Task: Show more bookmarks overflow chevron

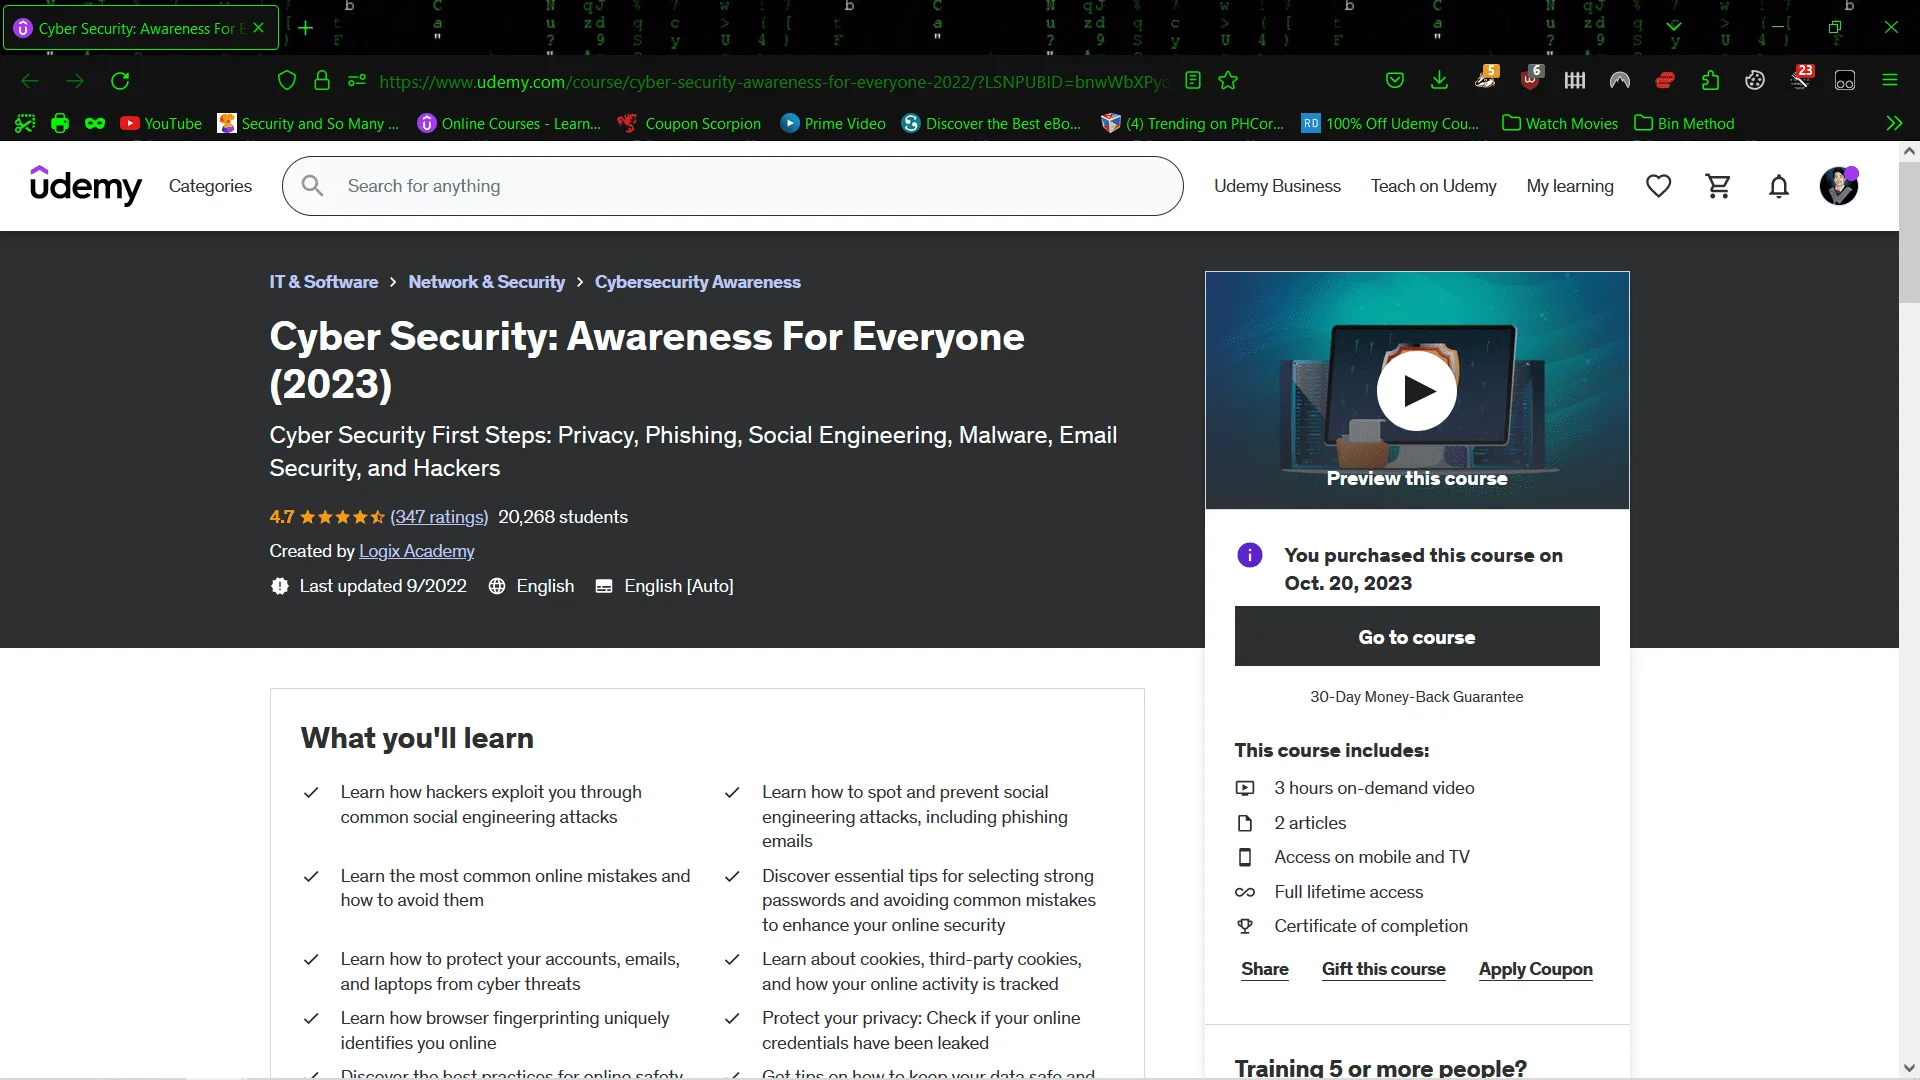Action: point(1894,124)
